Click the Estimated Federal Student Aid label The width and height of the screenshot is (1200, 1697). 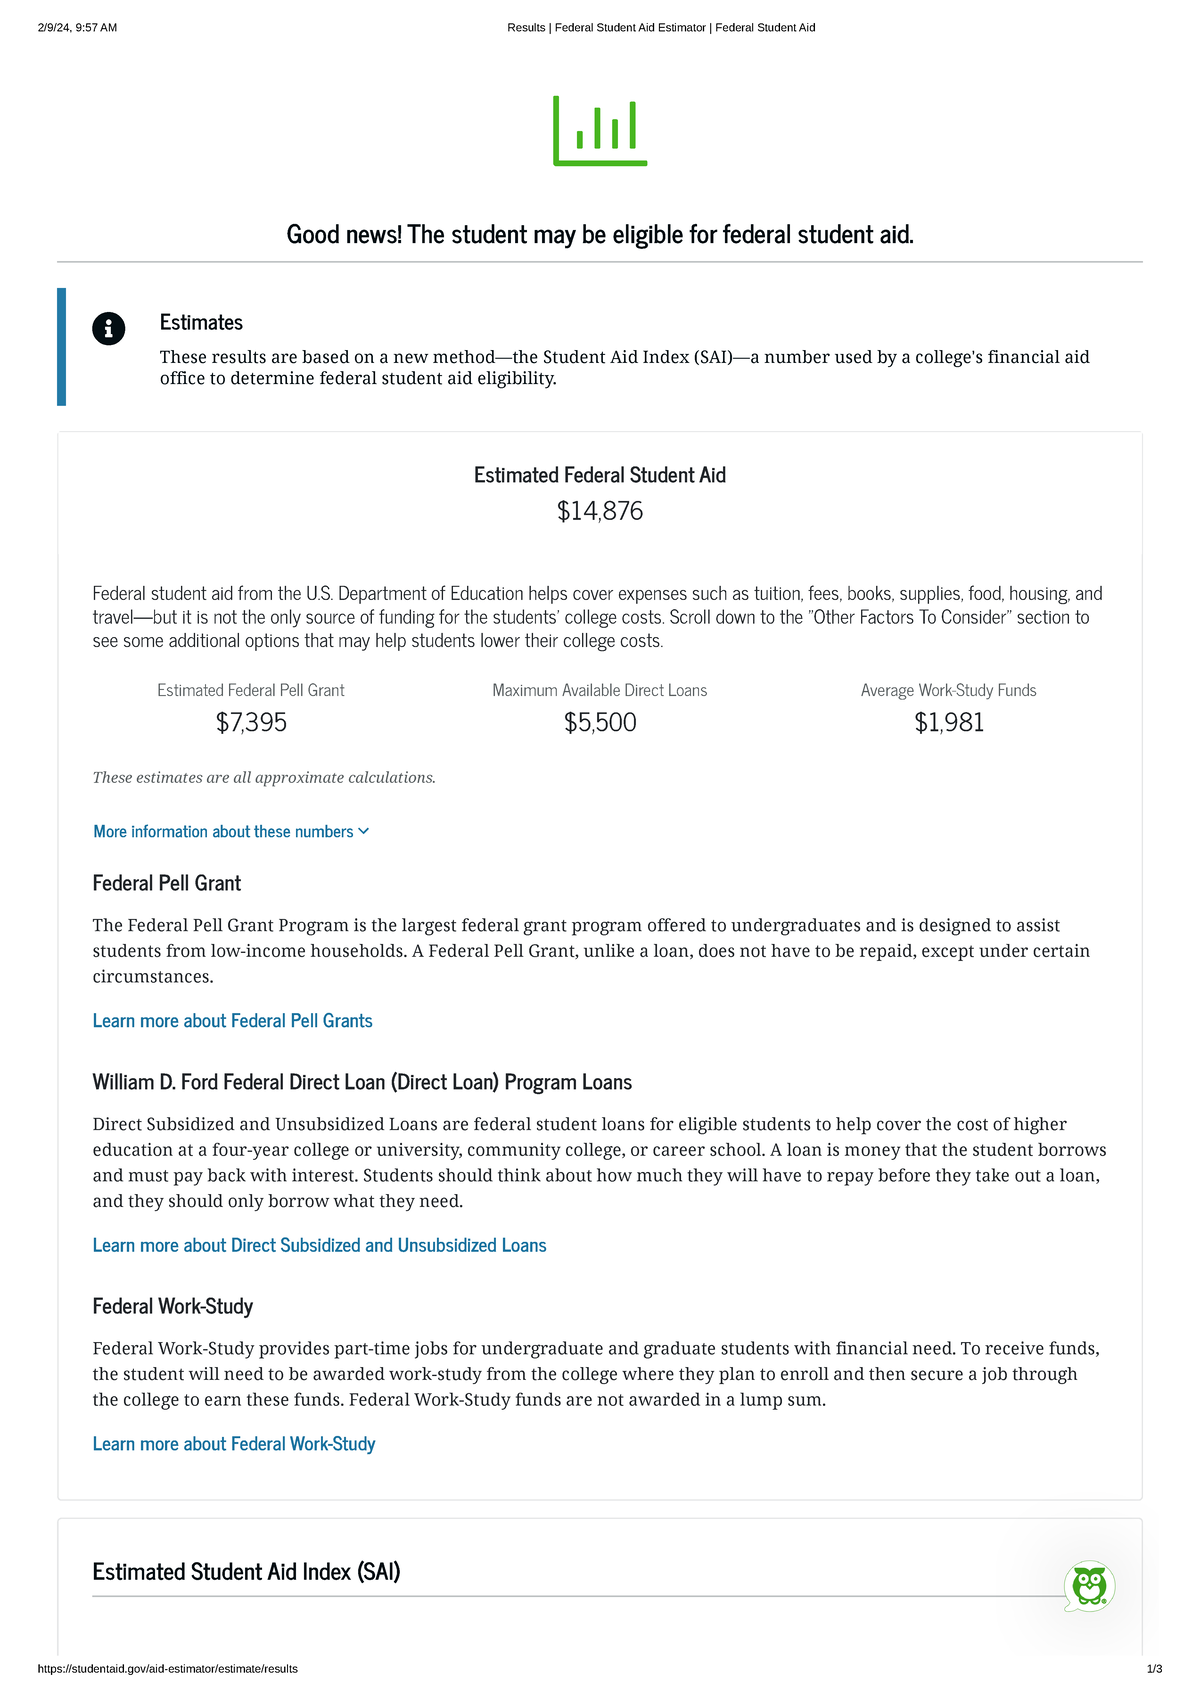point(600,475)
